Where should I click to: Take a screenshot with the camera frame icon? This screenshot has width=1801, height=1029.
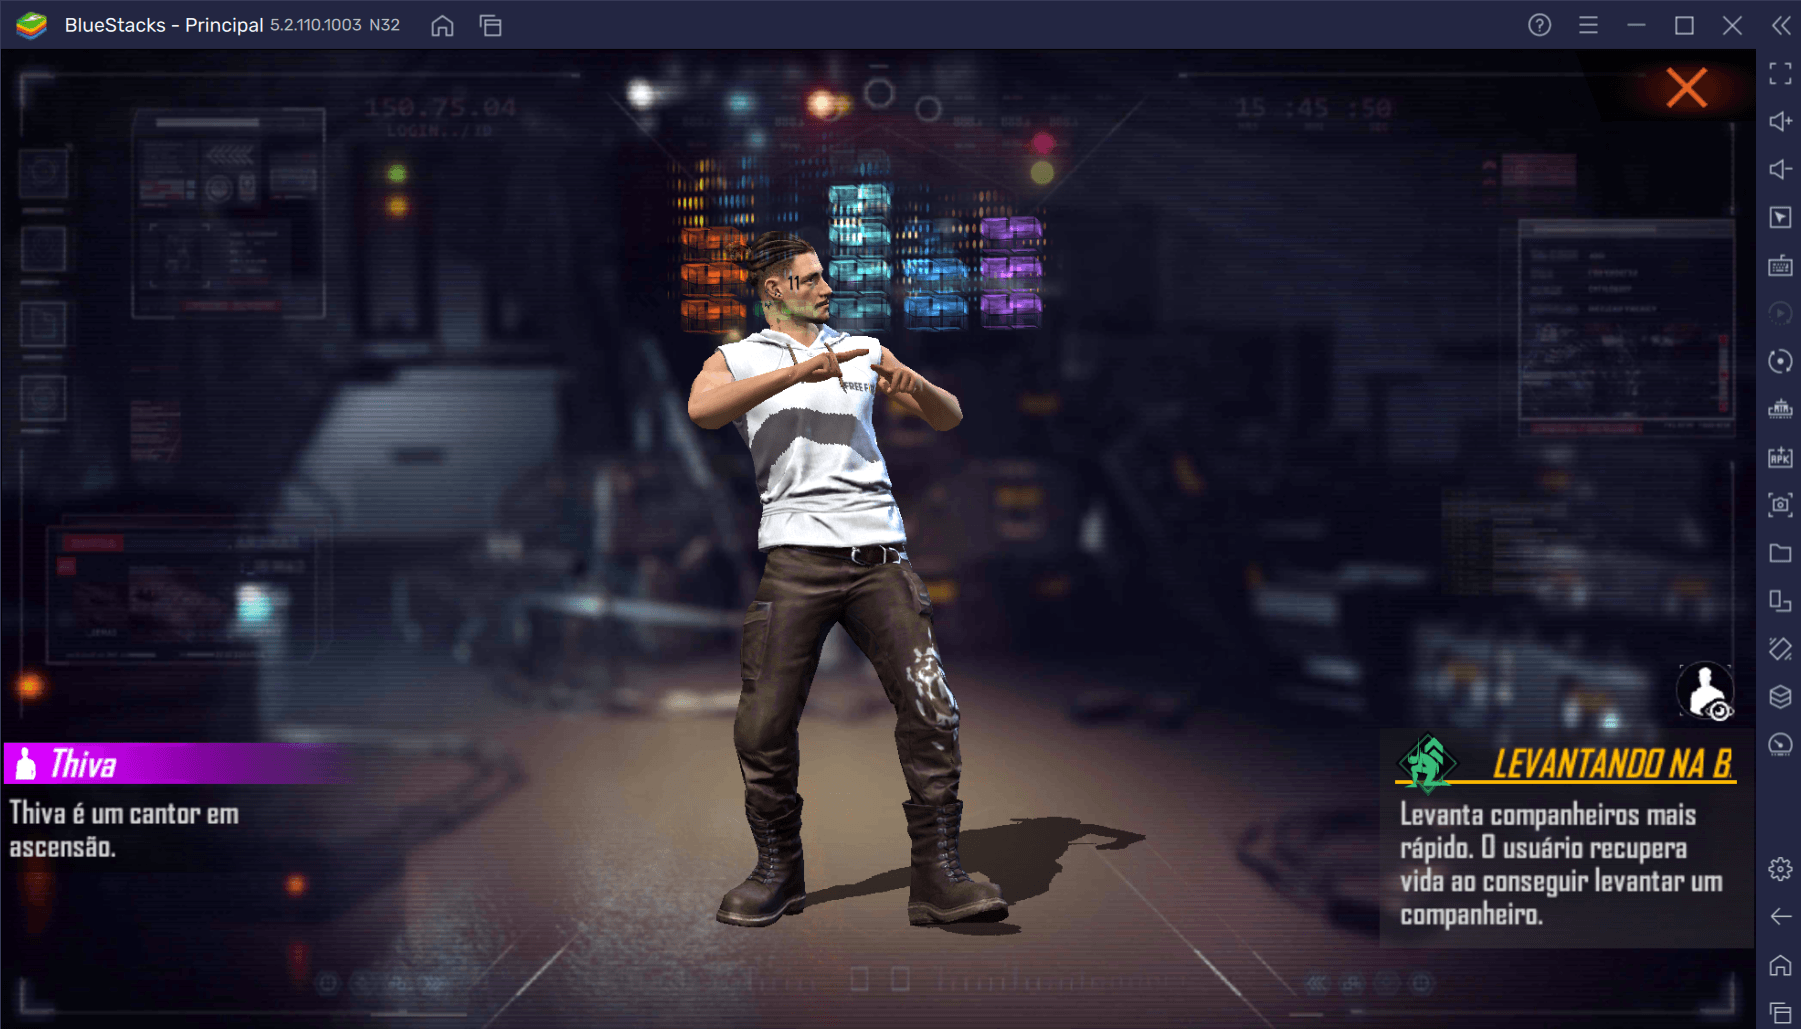(x=1780, y=505)
